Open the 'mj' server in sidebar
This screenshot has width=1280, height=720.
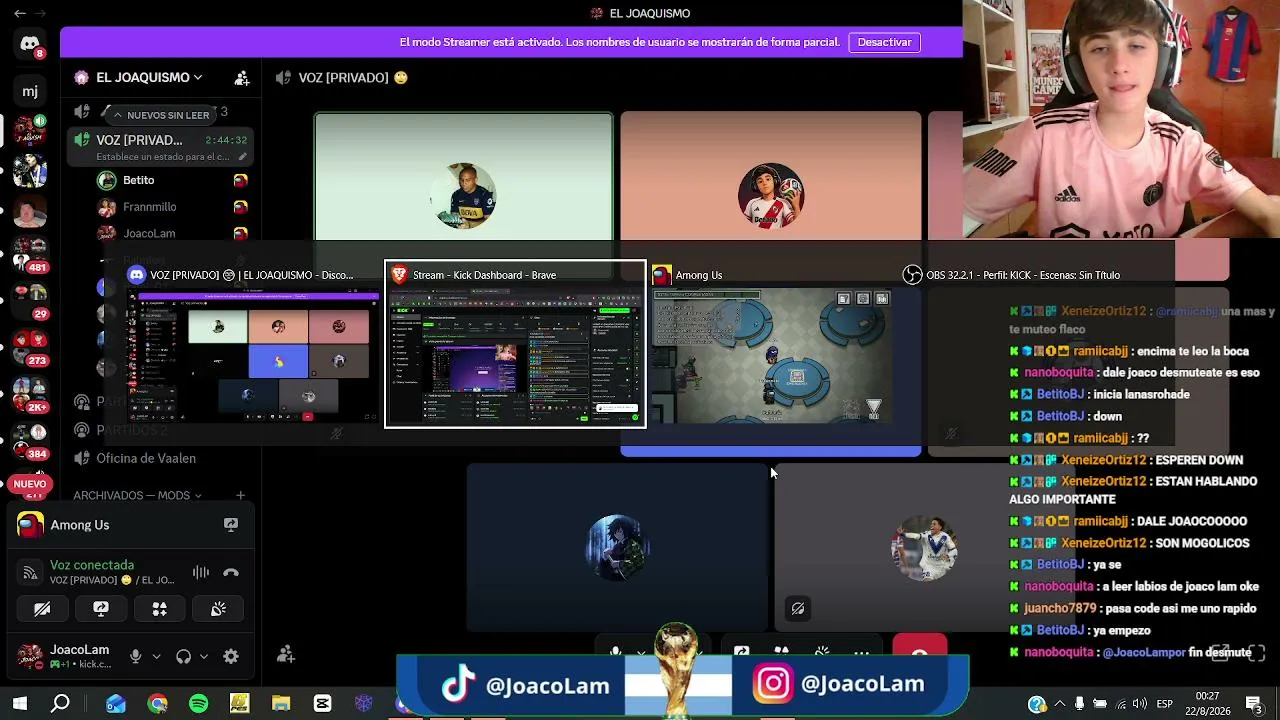30,91
